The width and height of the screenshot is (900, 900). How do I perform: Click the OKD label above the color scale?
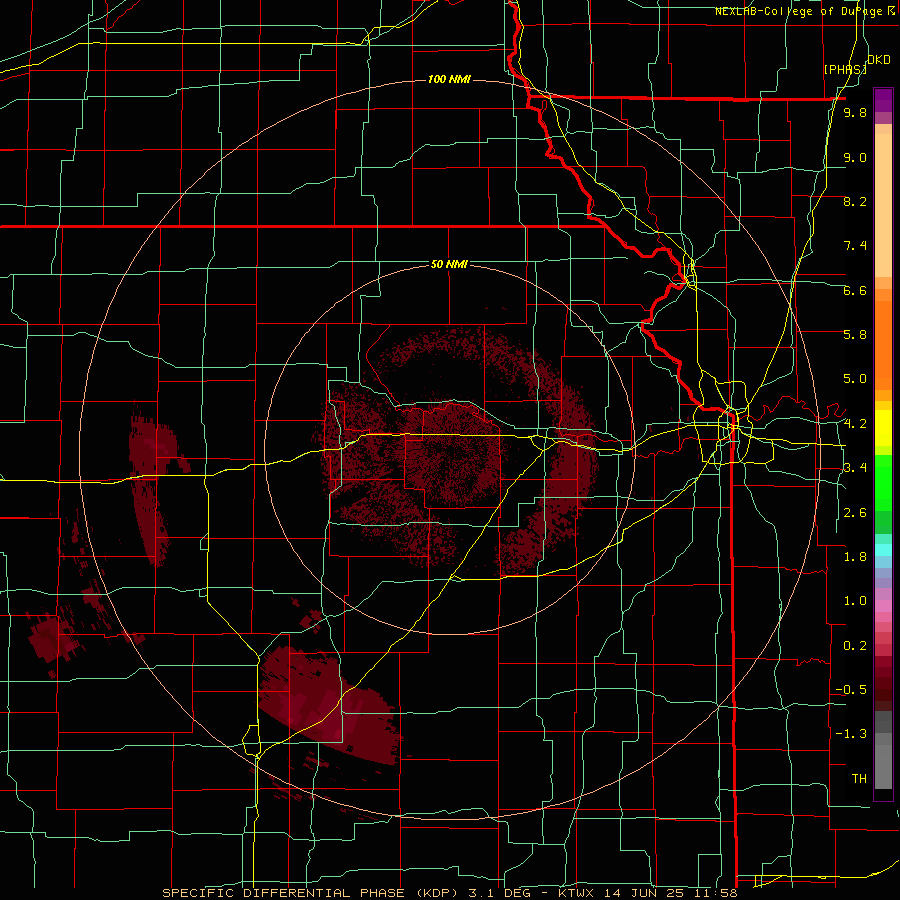coord(879,60)
